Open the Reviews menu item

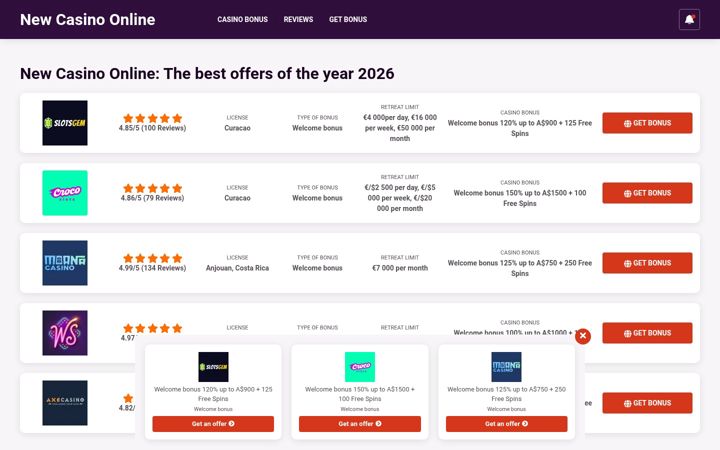click(298, 19)
